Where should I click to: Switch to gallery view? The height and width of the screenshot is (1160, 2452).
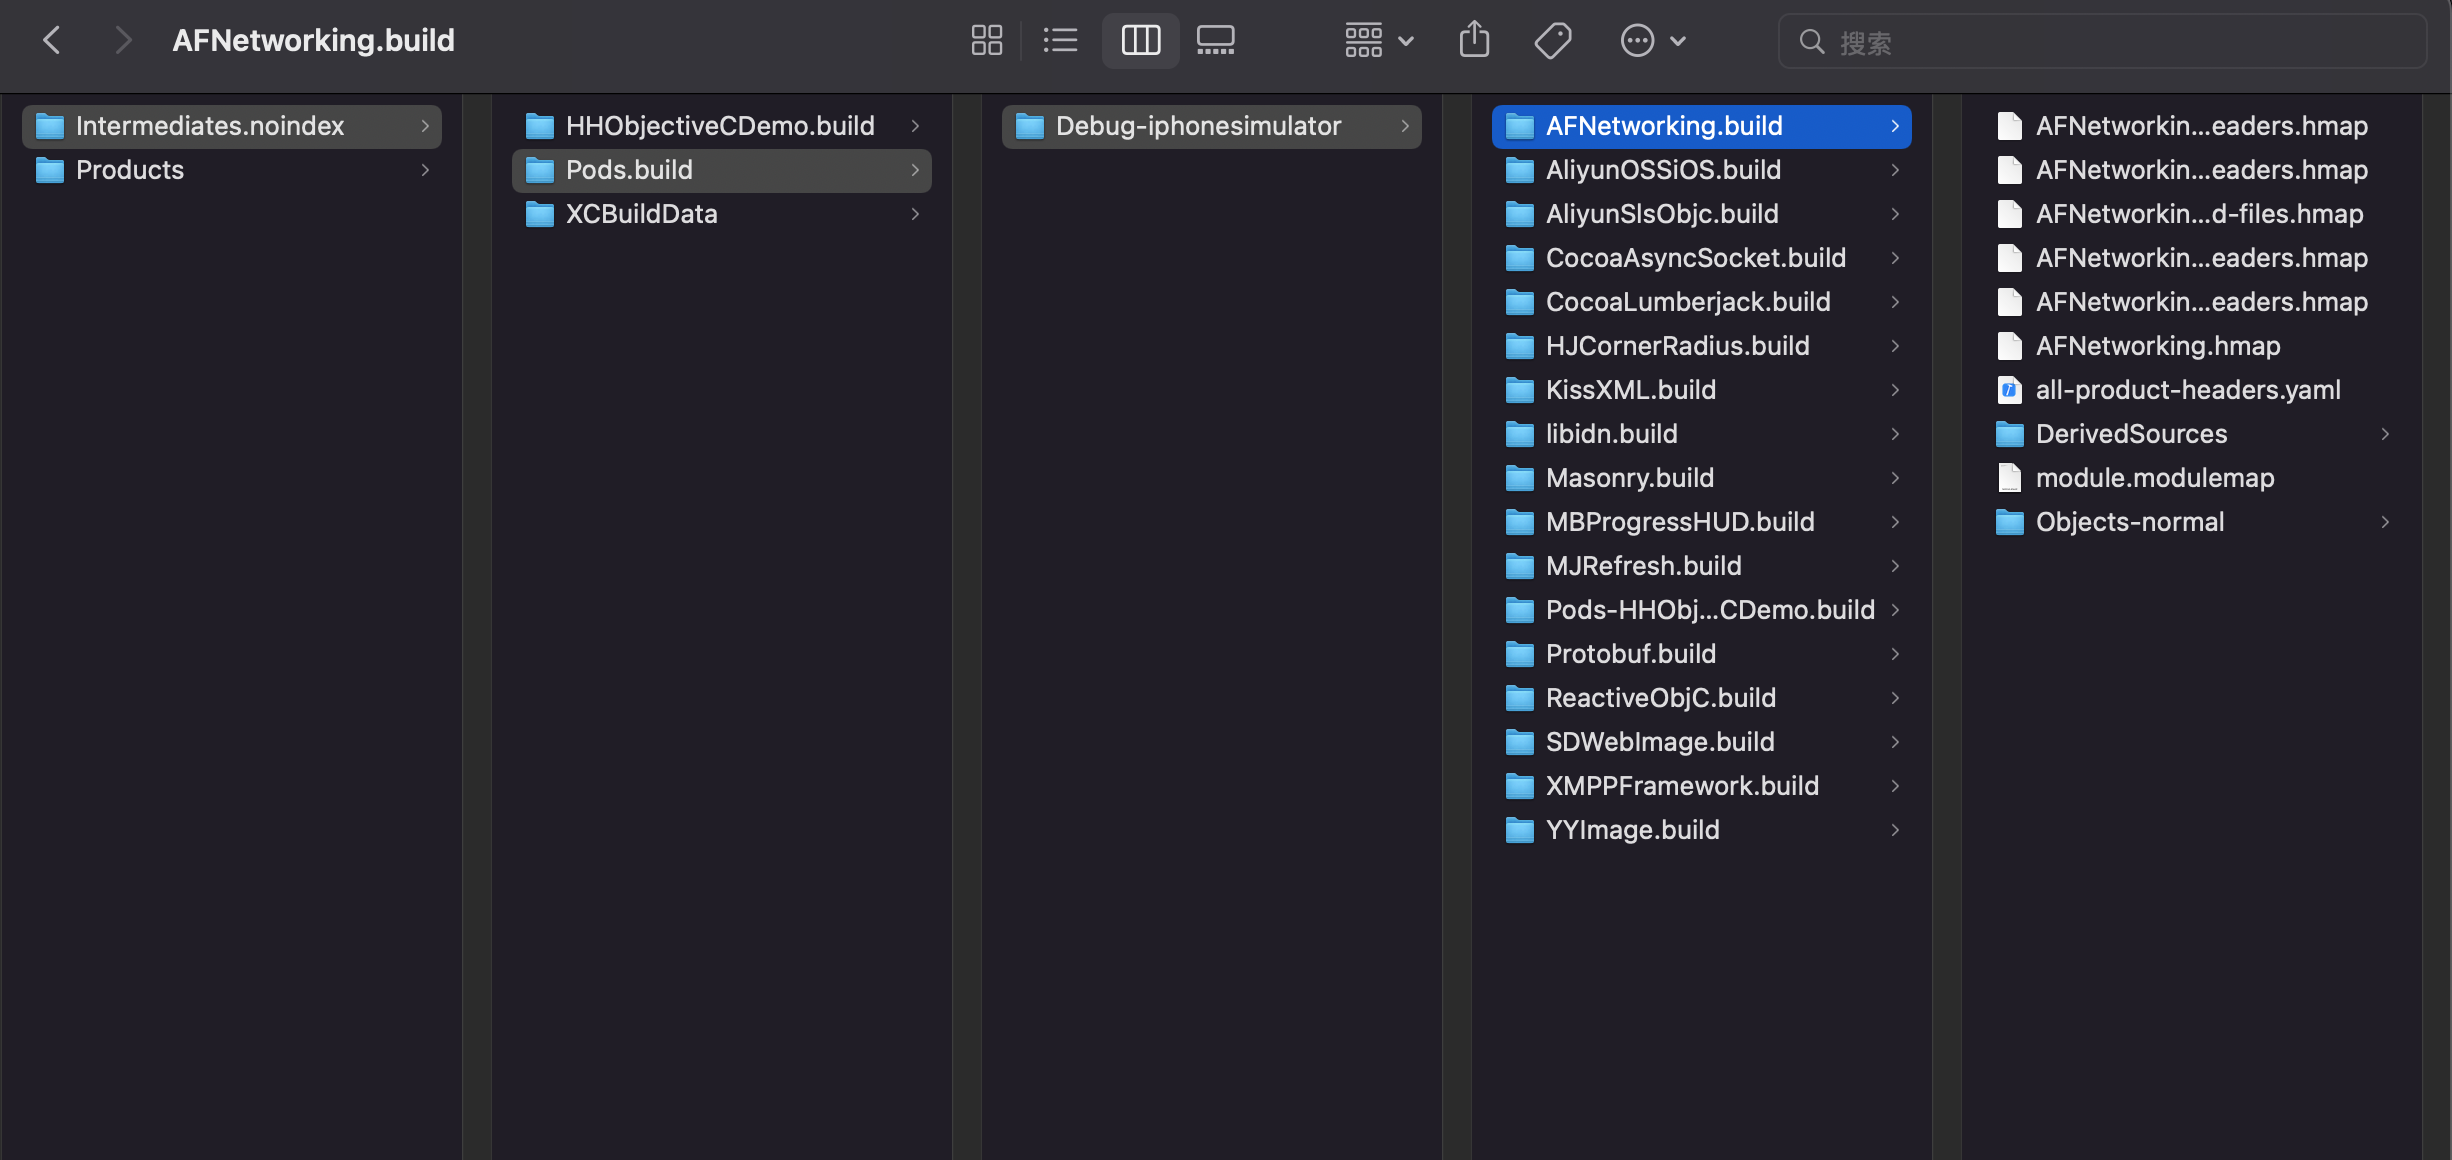(x=1216, y=41)
